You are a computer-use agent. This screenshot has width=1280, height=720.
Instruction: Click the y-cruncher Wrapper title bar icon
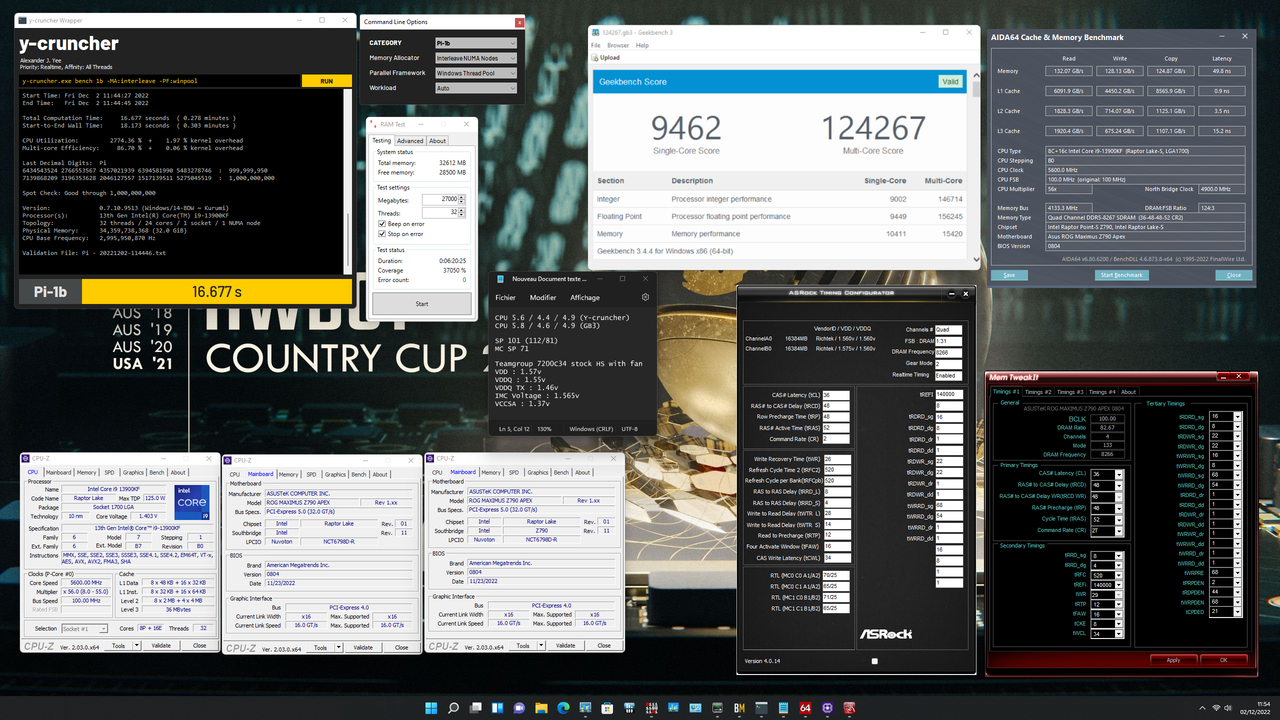[22, 19]
